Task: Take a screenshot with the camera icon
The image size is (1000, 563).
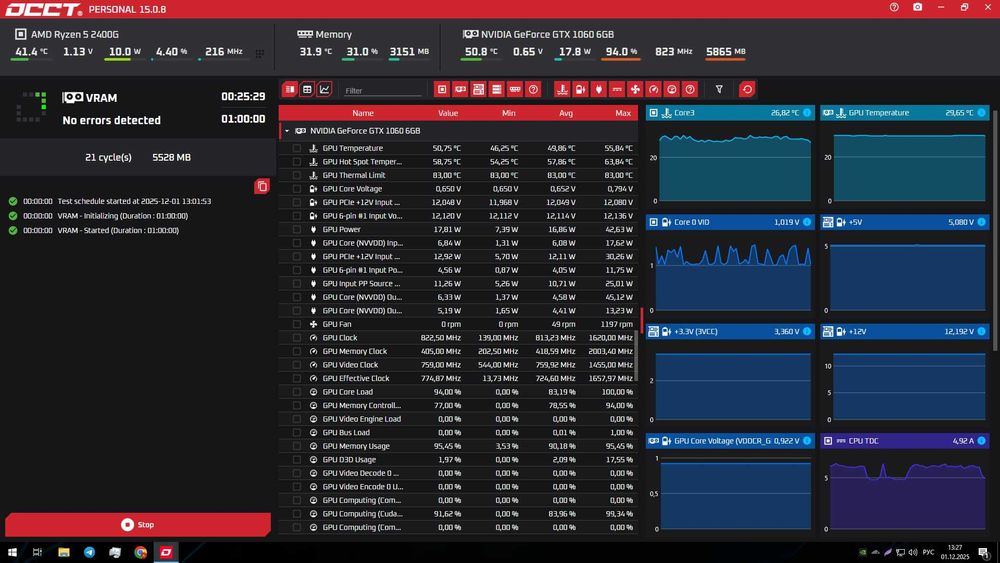Action: (x=917, y=7)
